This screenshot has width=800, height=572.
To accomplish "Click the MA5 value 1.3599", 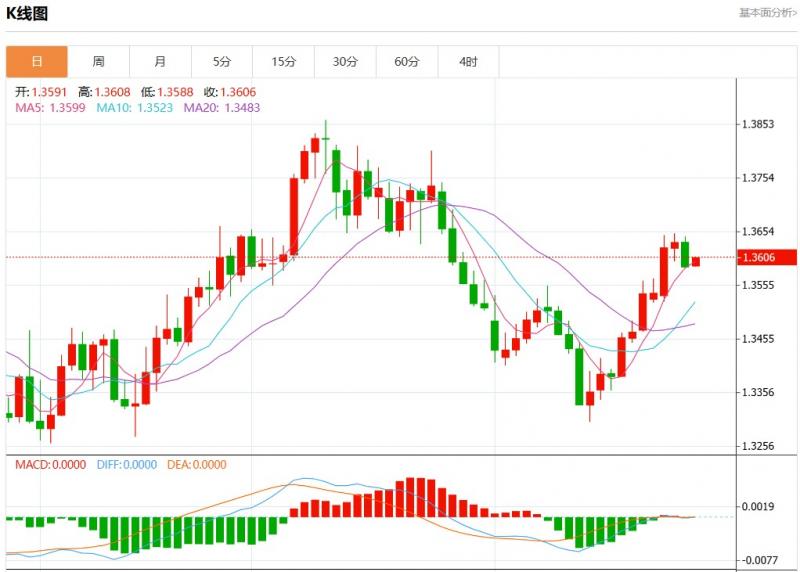I will (67, 108).
